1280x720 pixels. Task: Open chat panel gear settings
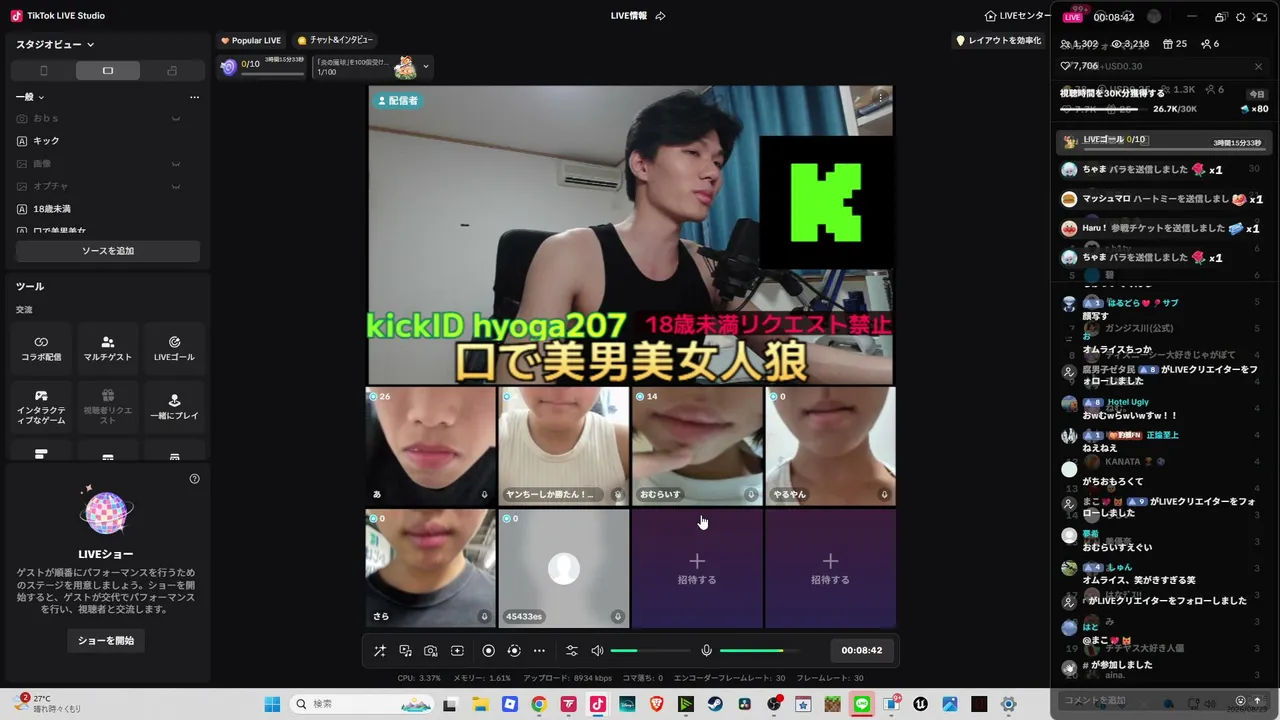tap(1241, 17)
